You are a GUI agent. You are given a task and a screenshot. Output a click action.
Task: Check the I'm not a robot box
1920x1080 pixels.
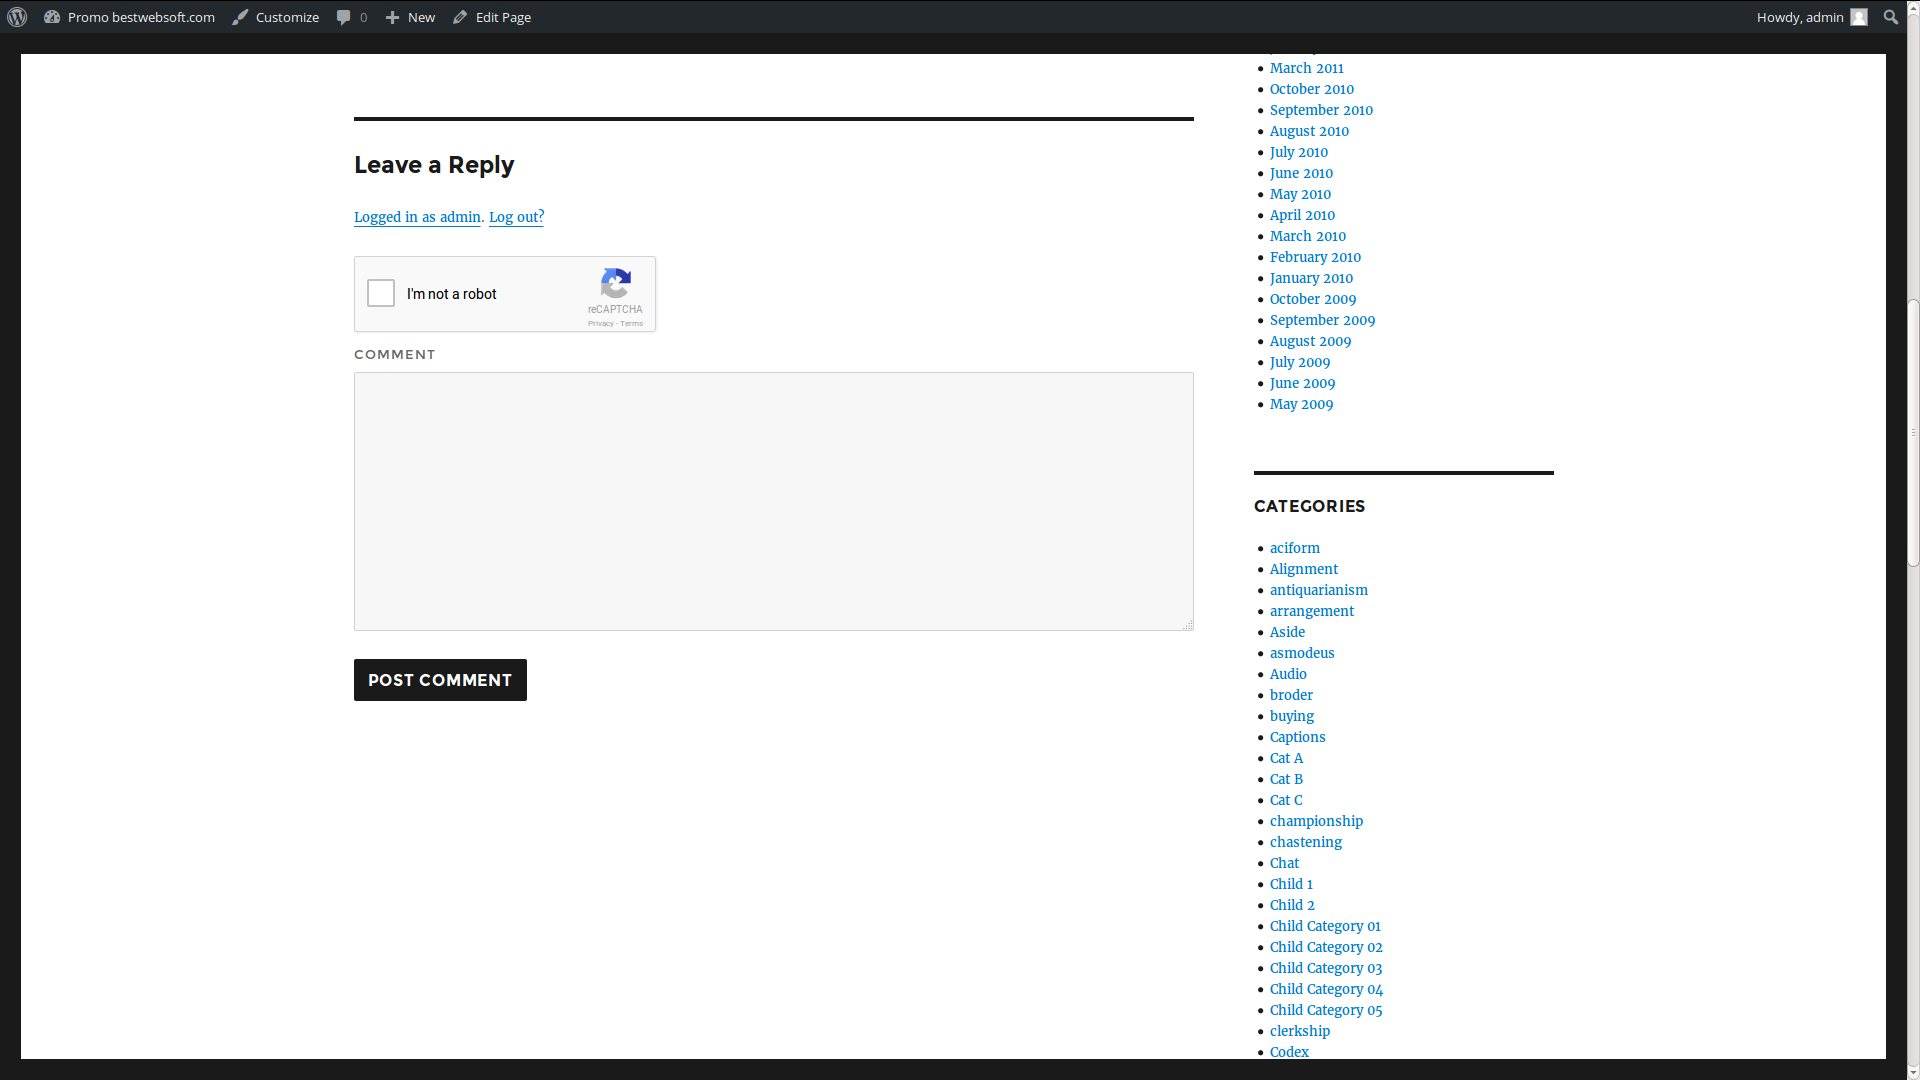(x=381, y=293)
